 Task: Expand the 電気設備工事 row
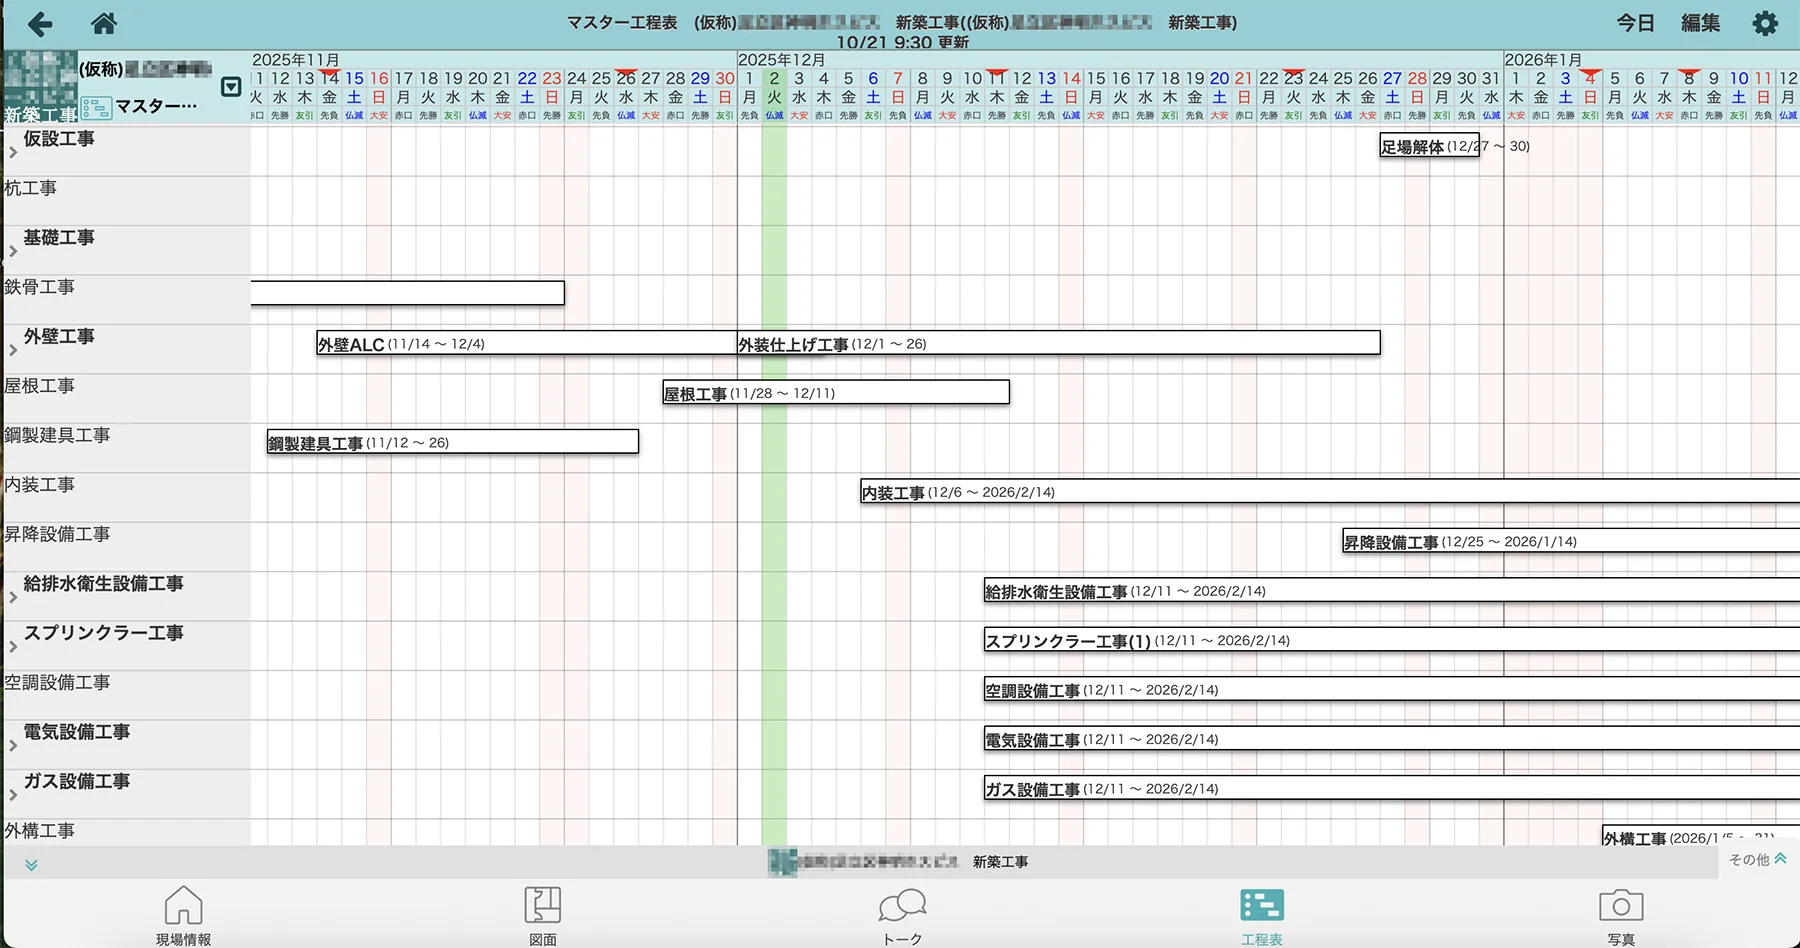click(13, 746)
